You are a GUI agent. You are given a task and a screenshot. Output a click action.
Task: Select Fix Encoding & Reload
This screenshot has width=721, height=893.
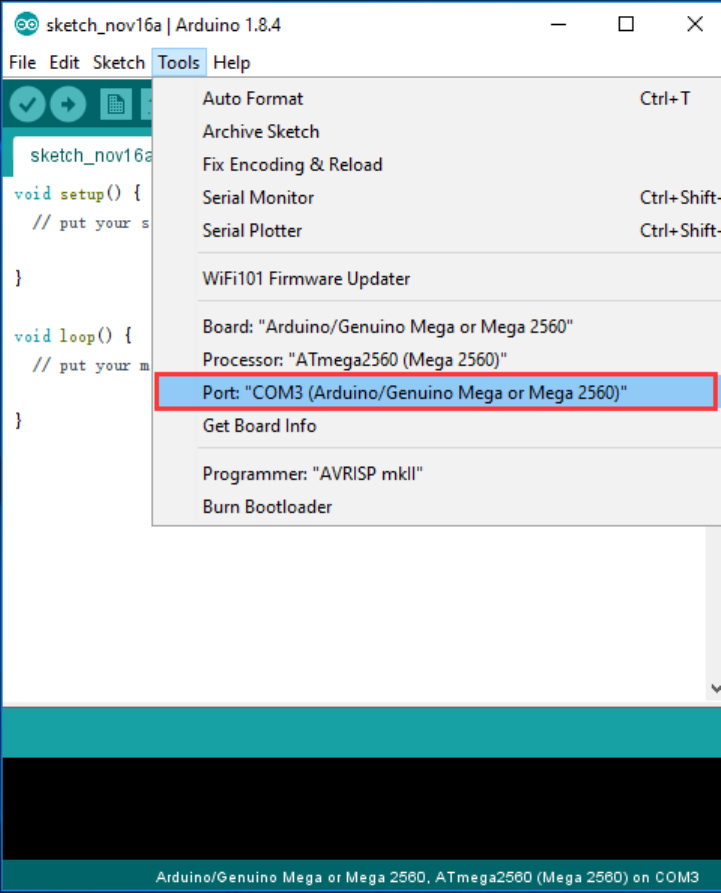click(436, 165)
